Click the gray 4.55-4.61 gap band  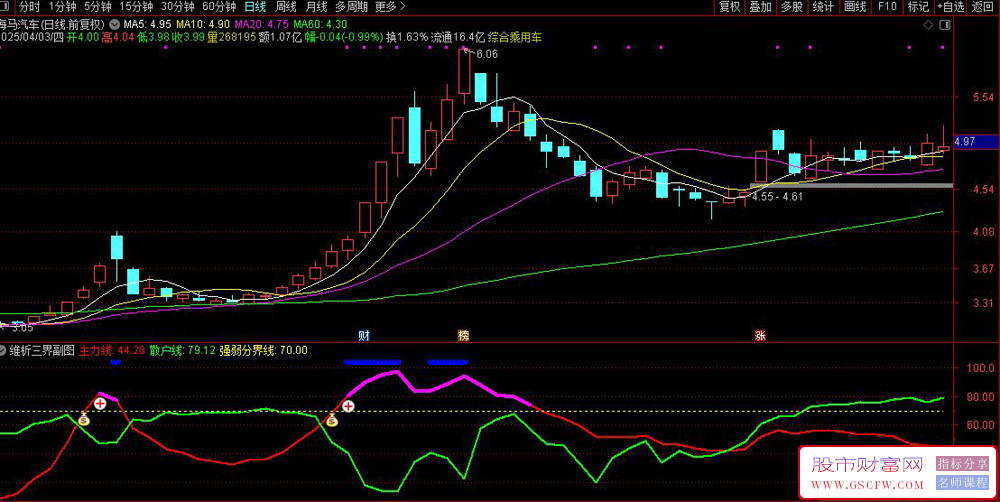click(x=851, y=186)
